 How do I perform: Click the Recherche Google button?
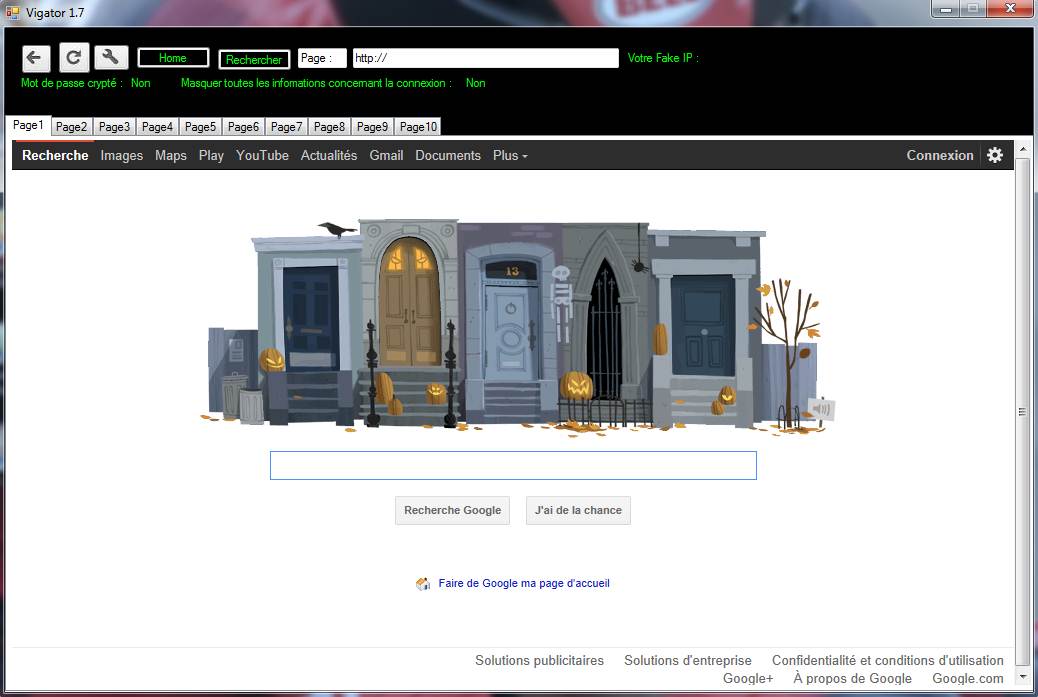pos(452,510)
